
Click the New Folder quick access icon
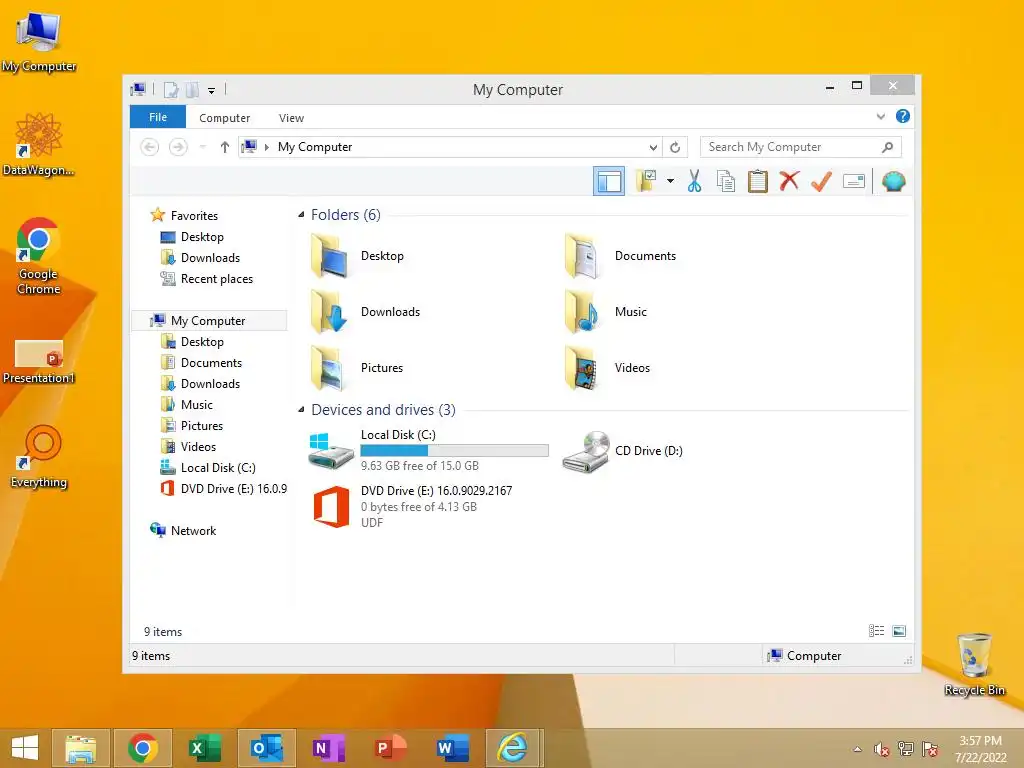192,90
